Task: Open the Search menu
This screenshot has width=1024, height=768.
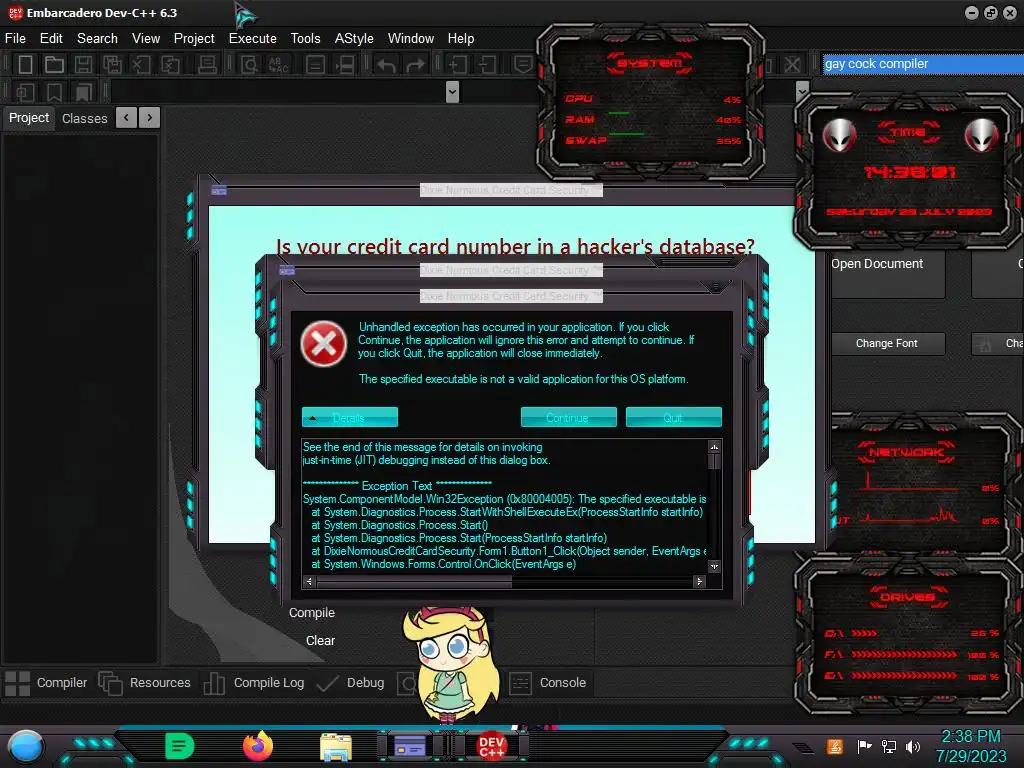Action: click(x=97, y=39)
